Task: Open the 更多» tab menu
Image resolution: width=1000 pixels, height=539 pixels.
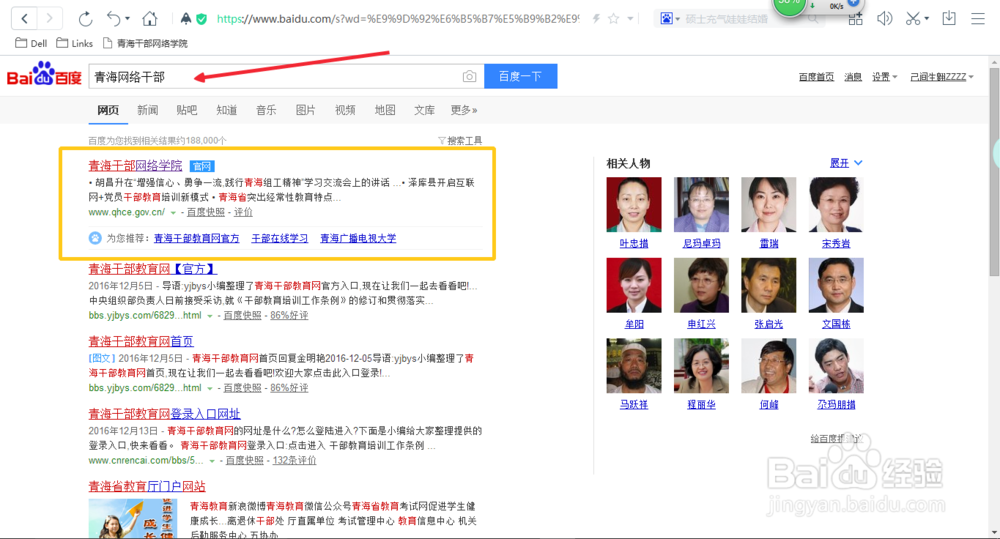Action: (464, 110)
